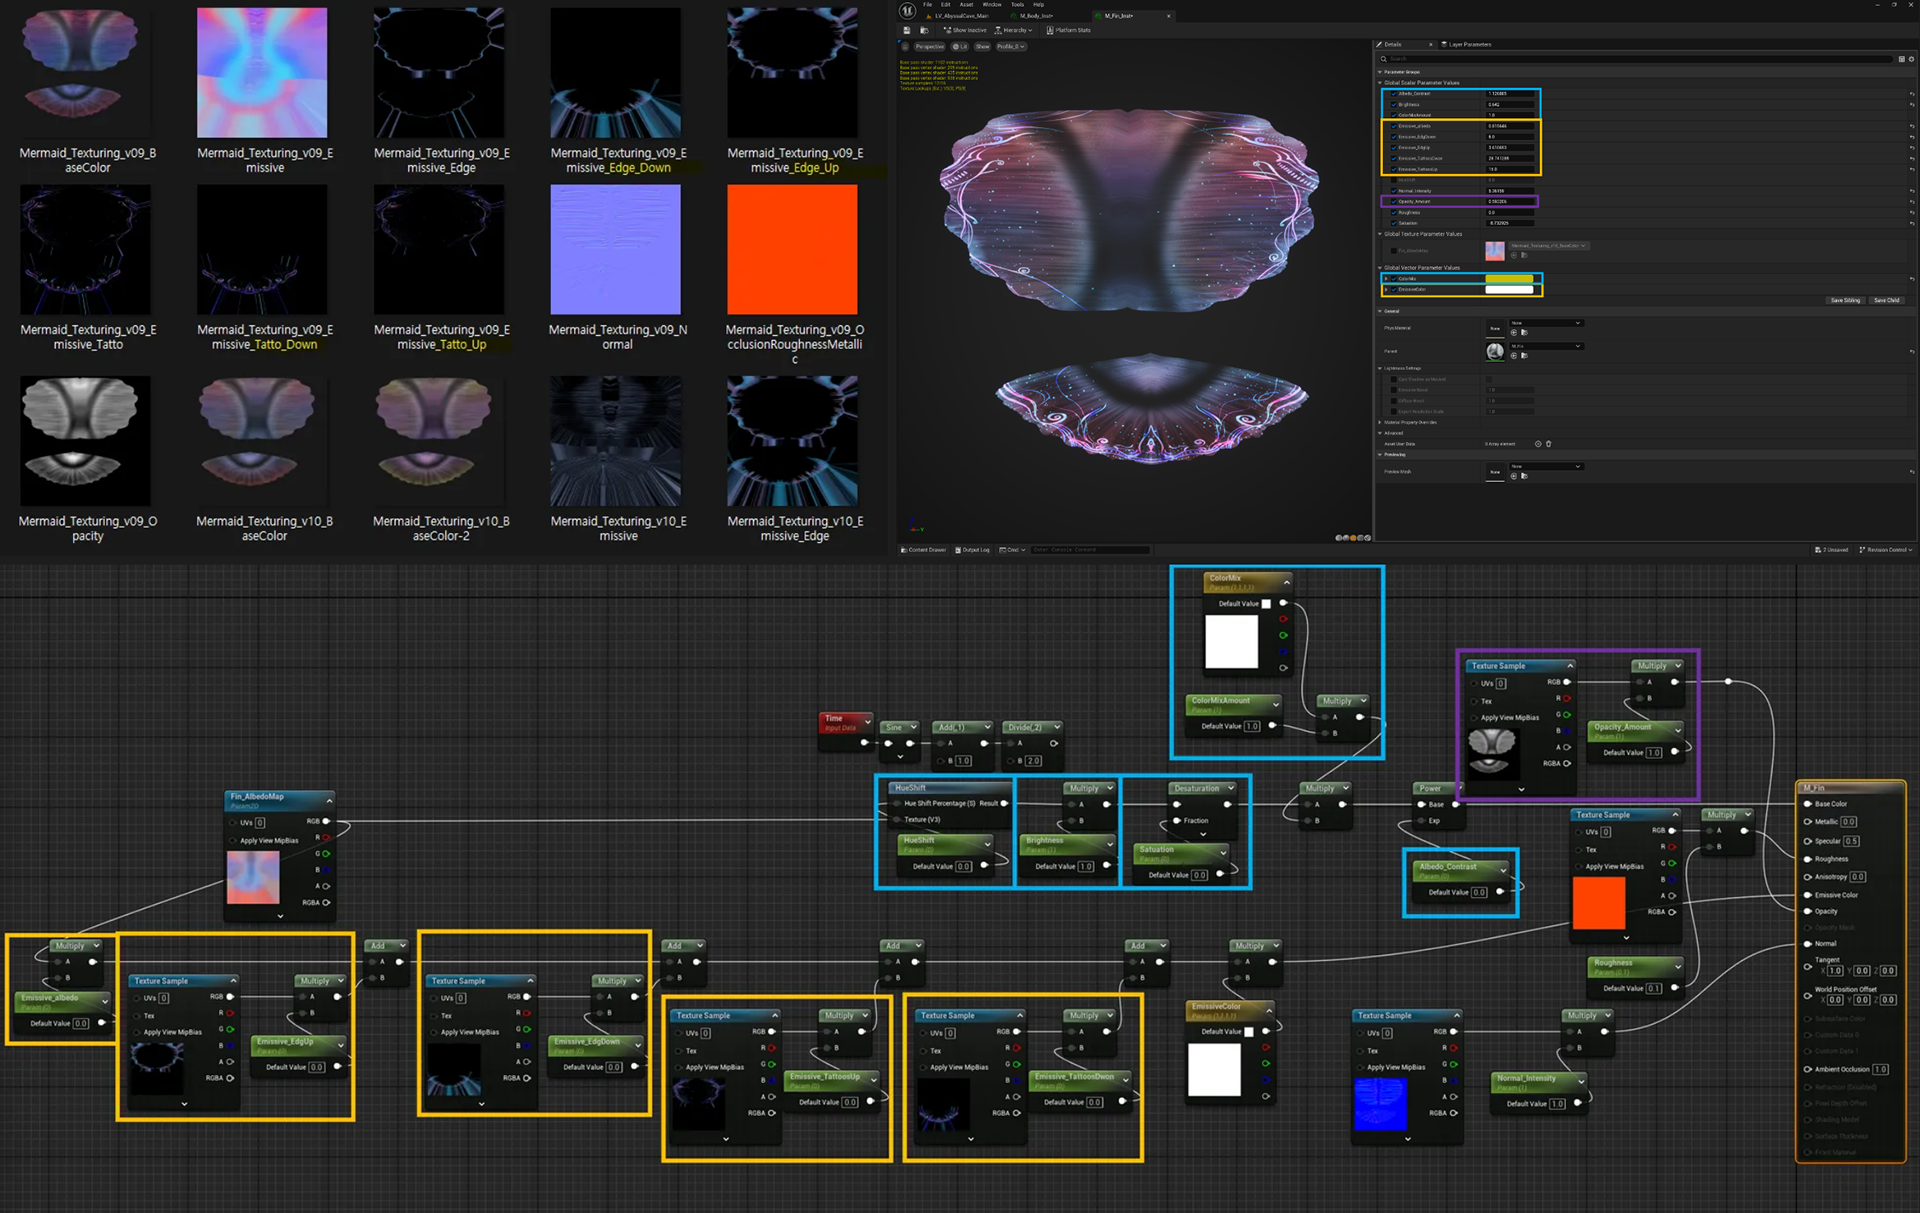Image resolution: width=1920 pixels, height=1213 pixels.
Task: Open the Tools menu
Action: [x=1017, y=5]
